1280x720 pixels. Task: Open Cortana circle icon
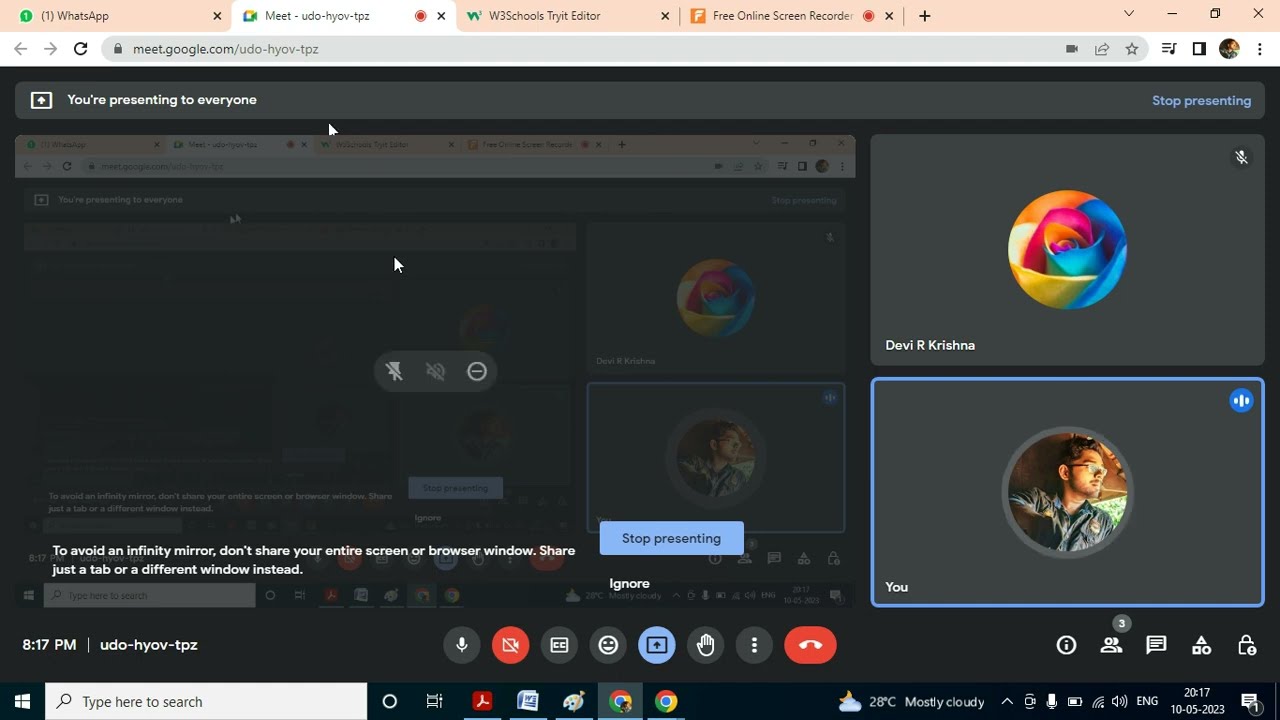click(x=390, y=702)
